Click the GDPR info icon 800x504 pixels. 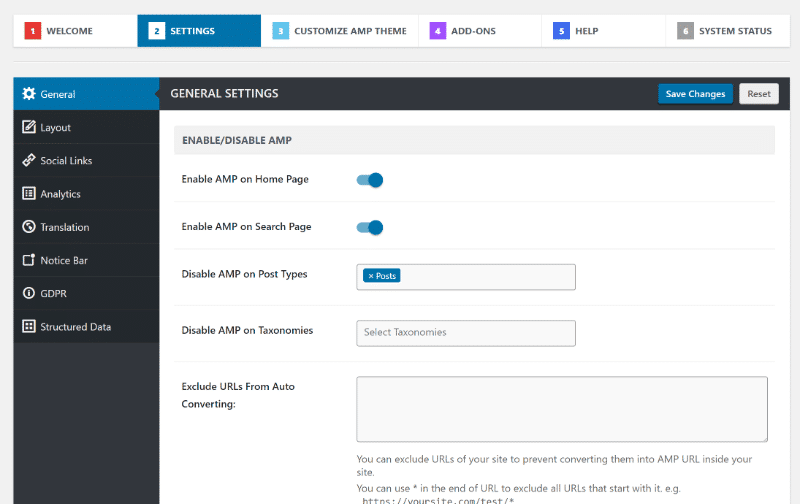point(29,294)
